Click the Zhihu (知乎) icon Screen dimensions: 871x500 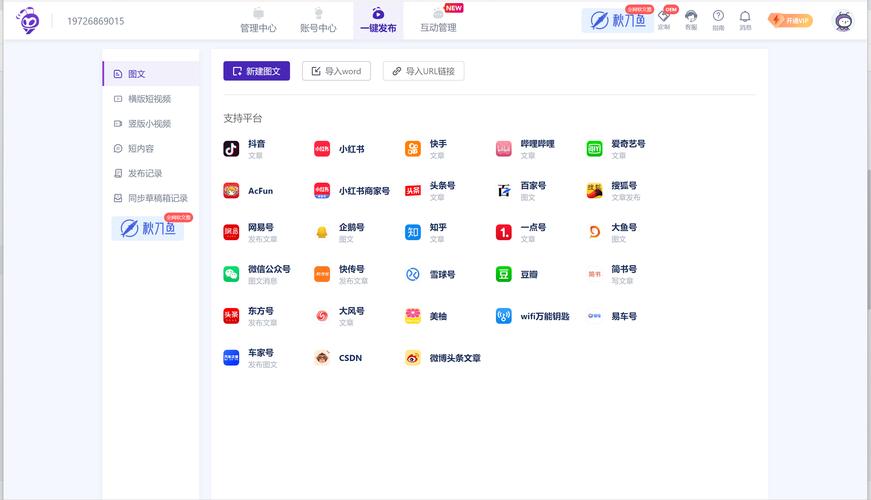(x=413, y=232)
